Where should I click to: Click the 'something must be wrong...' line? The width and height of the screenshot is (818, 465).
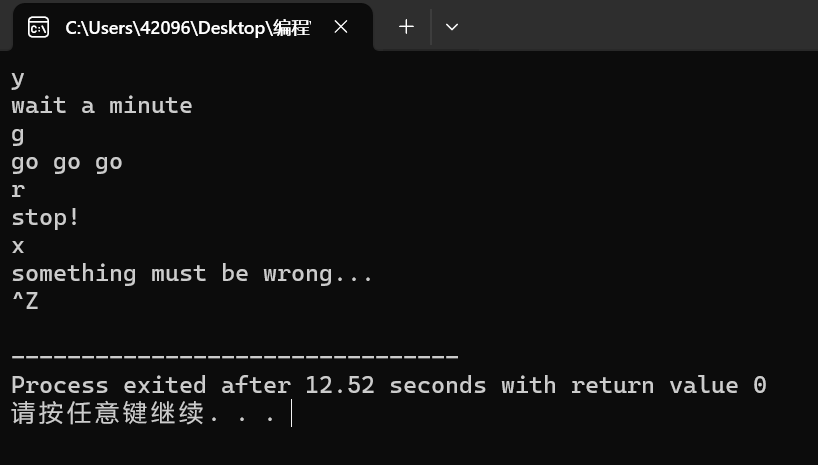tap(192, 273)
